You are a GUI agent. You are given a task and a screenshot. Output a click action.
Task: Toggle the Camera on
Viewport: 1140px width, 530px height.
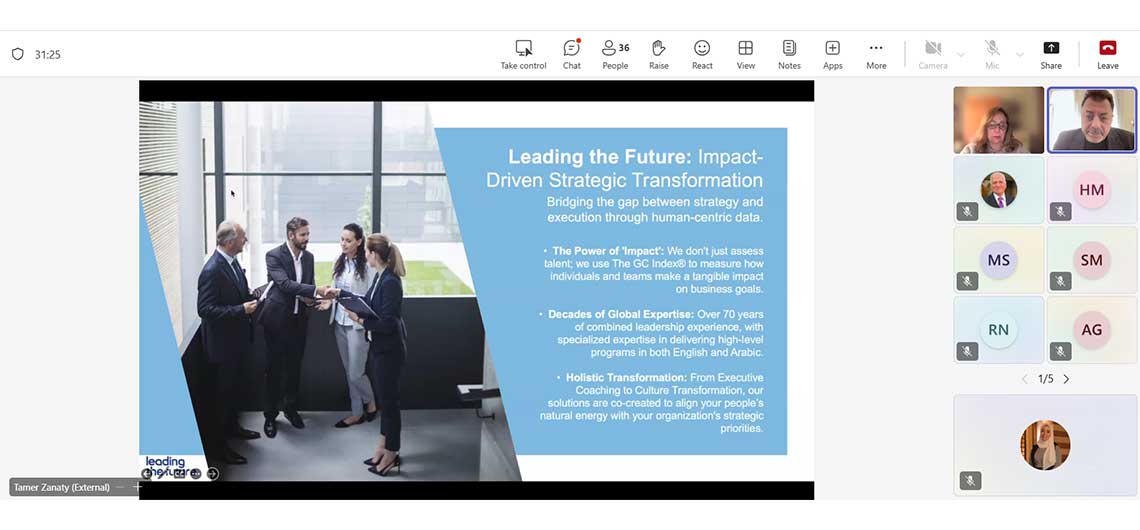point(932,54)
